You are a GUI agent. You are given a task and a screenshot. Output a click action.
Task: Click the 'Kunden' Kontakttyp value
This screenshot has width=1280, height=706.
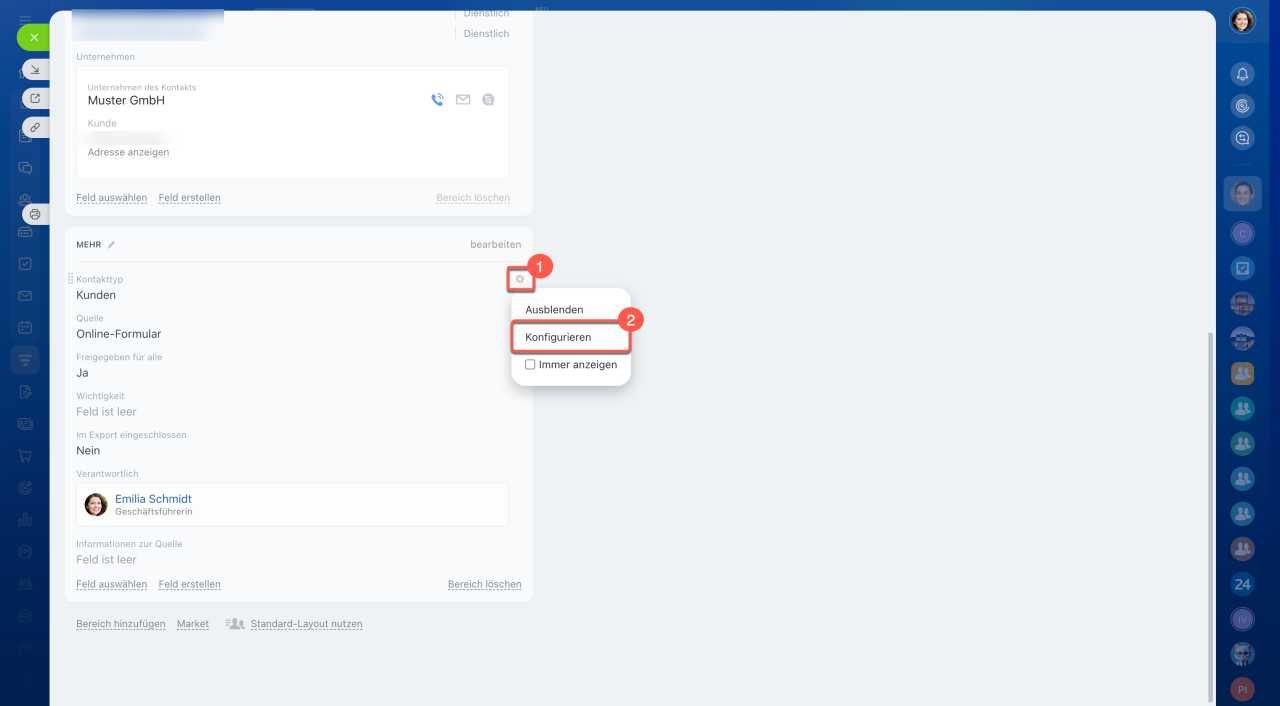96,295
